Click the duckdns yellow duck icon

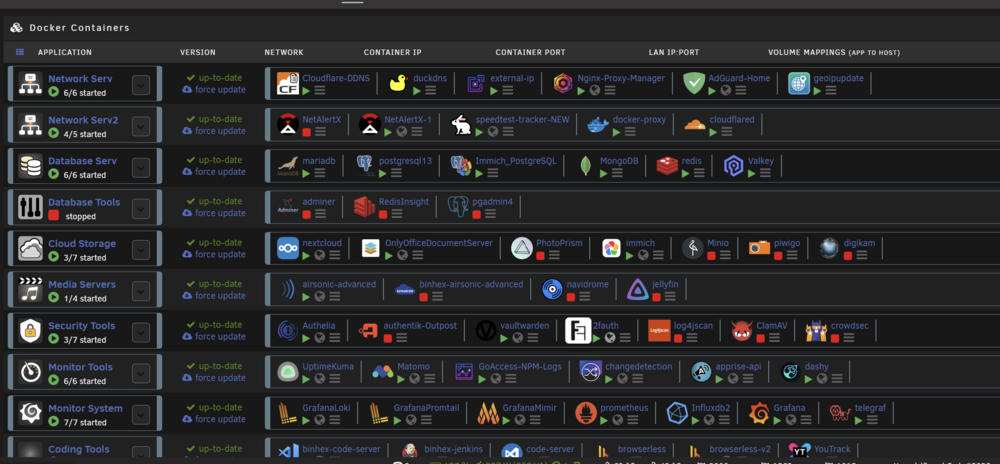coord(399,83)
